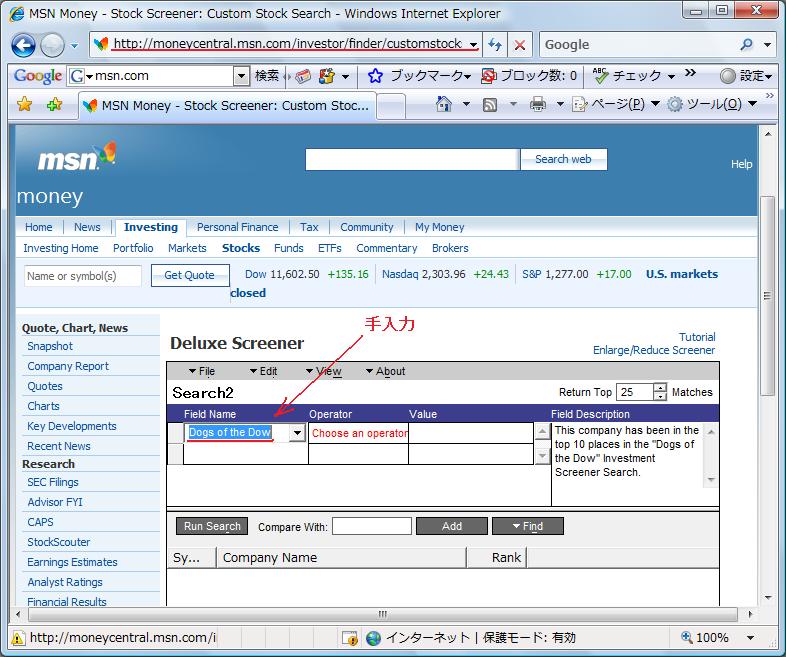Click the Google toolbar bookmark star

(375, 76)
